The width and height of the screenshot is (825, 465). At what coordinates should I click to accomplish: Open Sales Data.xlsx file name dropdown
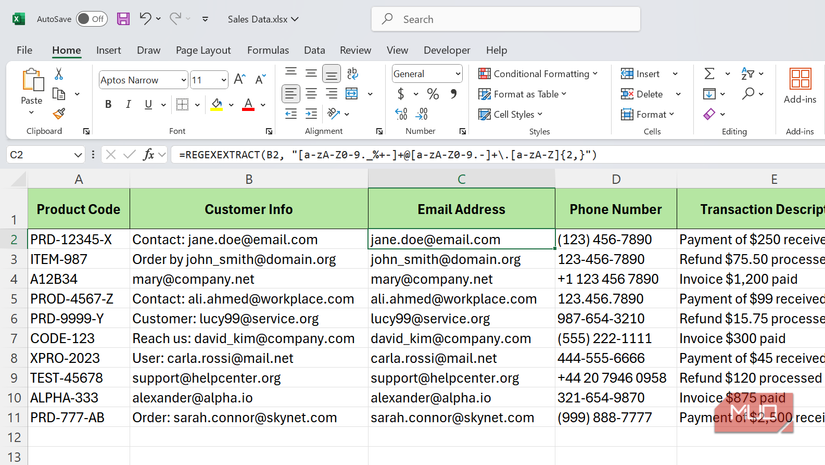pos(263,19)
